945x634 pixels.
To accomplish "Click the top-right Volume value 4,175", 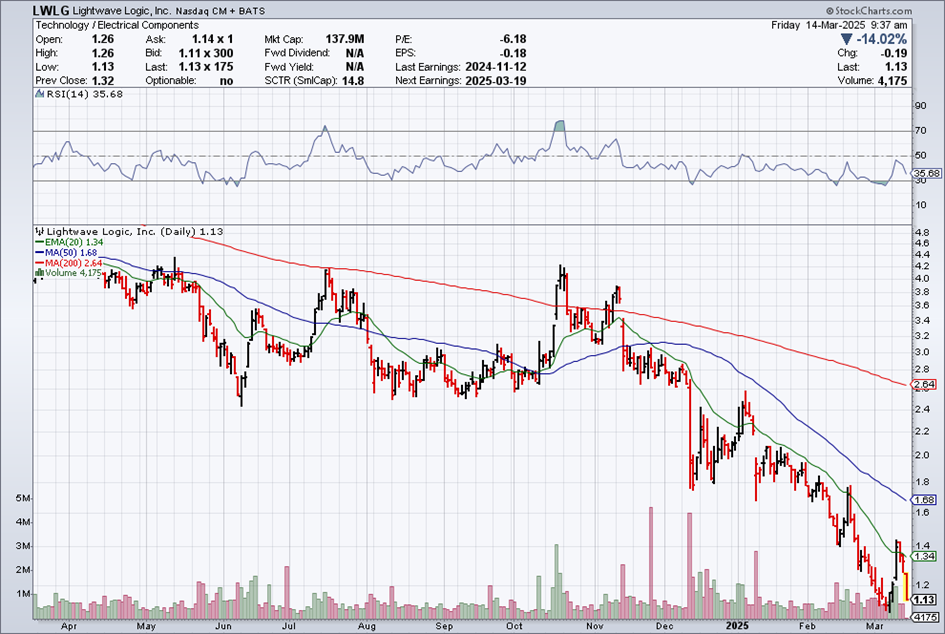I will click(892, 81).
